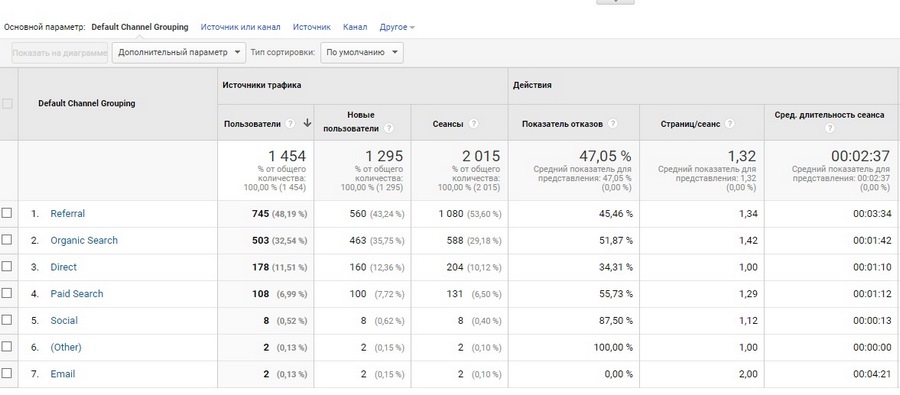Switch to Источник dimension
The width and height of the screenshot is (900, 395).
[312, 27]
